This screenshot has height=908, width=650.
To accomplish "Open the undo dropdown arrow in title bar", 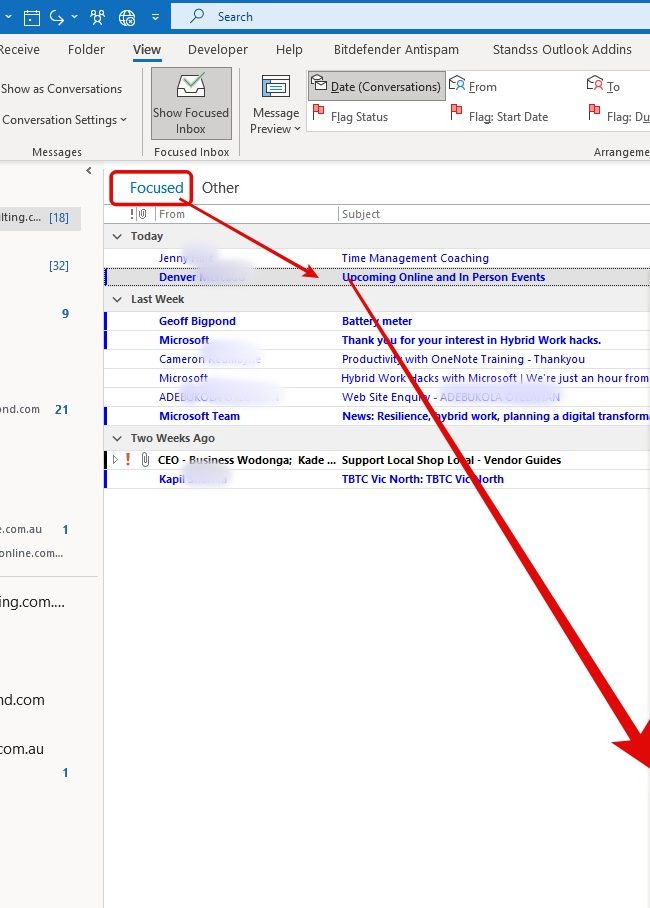I will (x=75, y=17).
